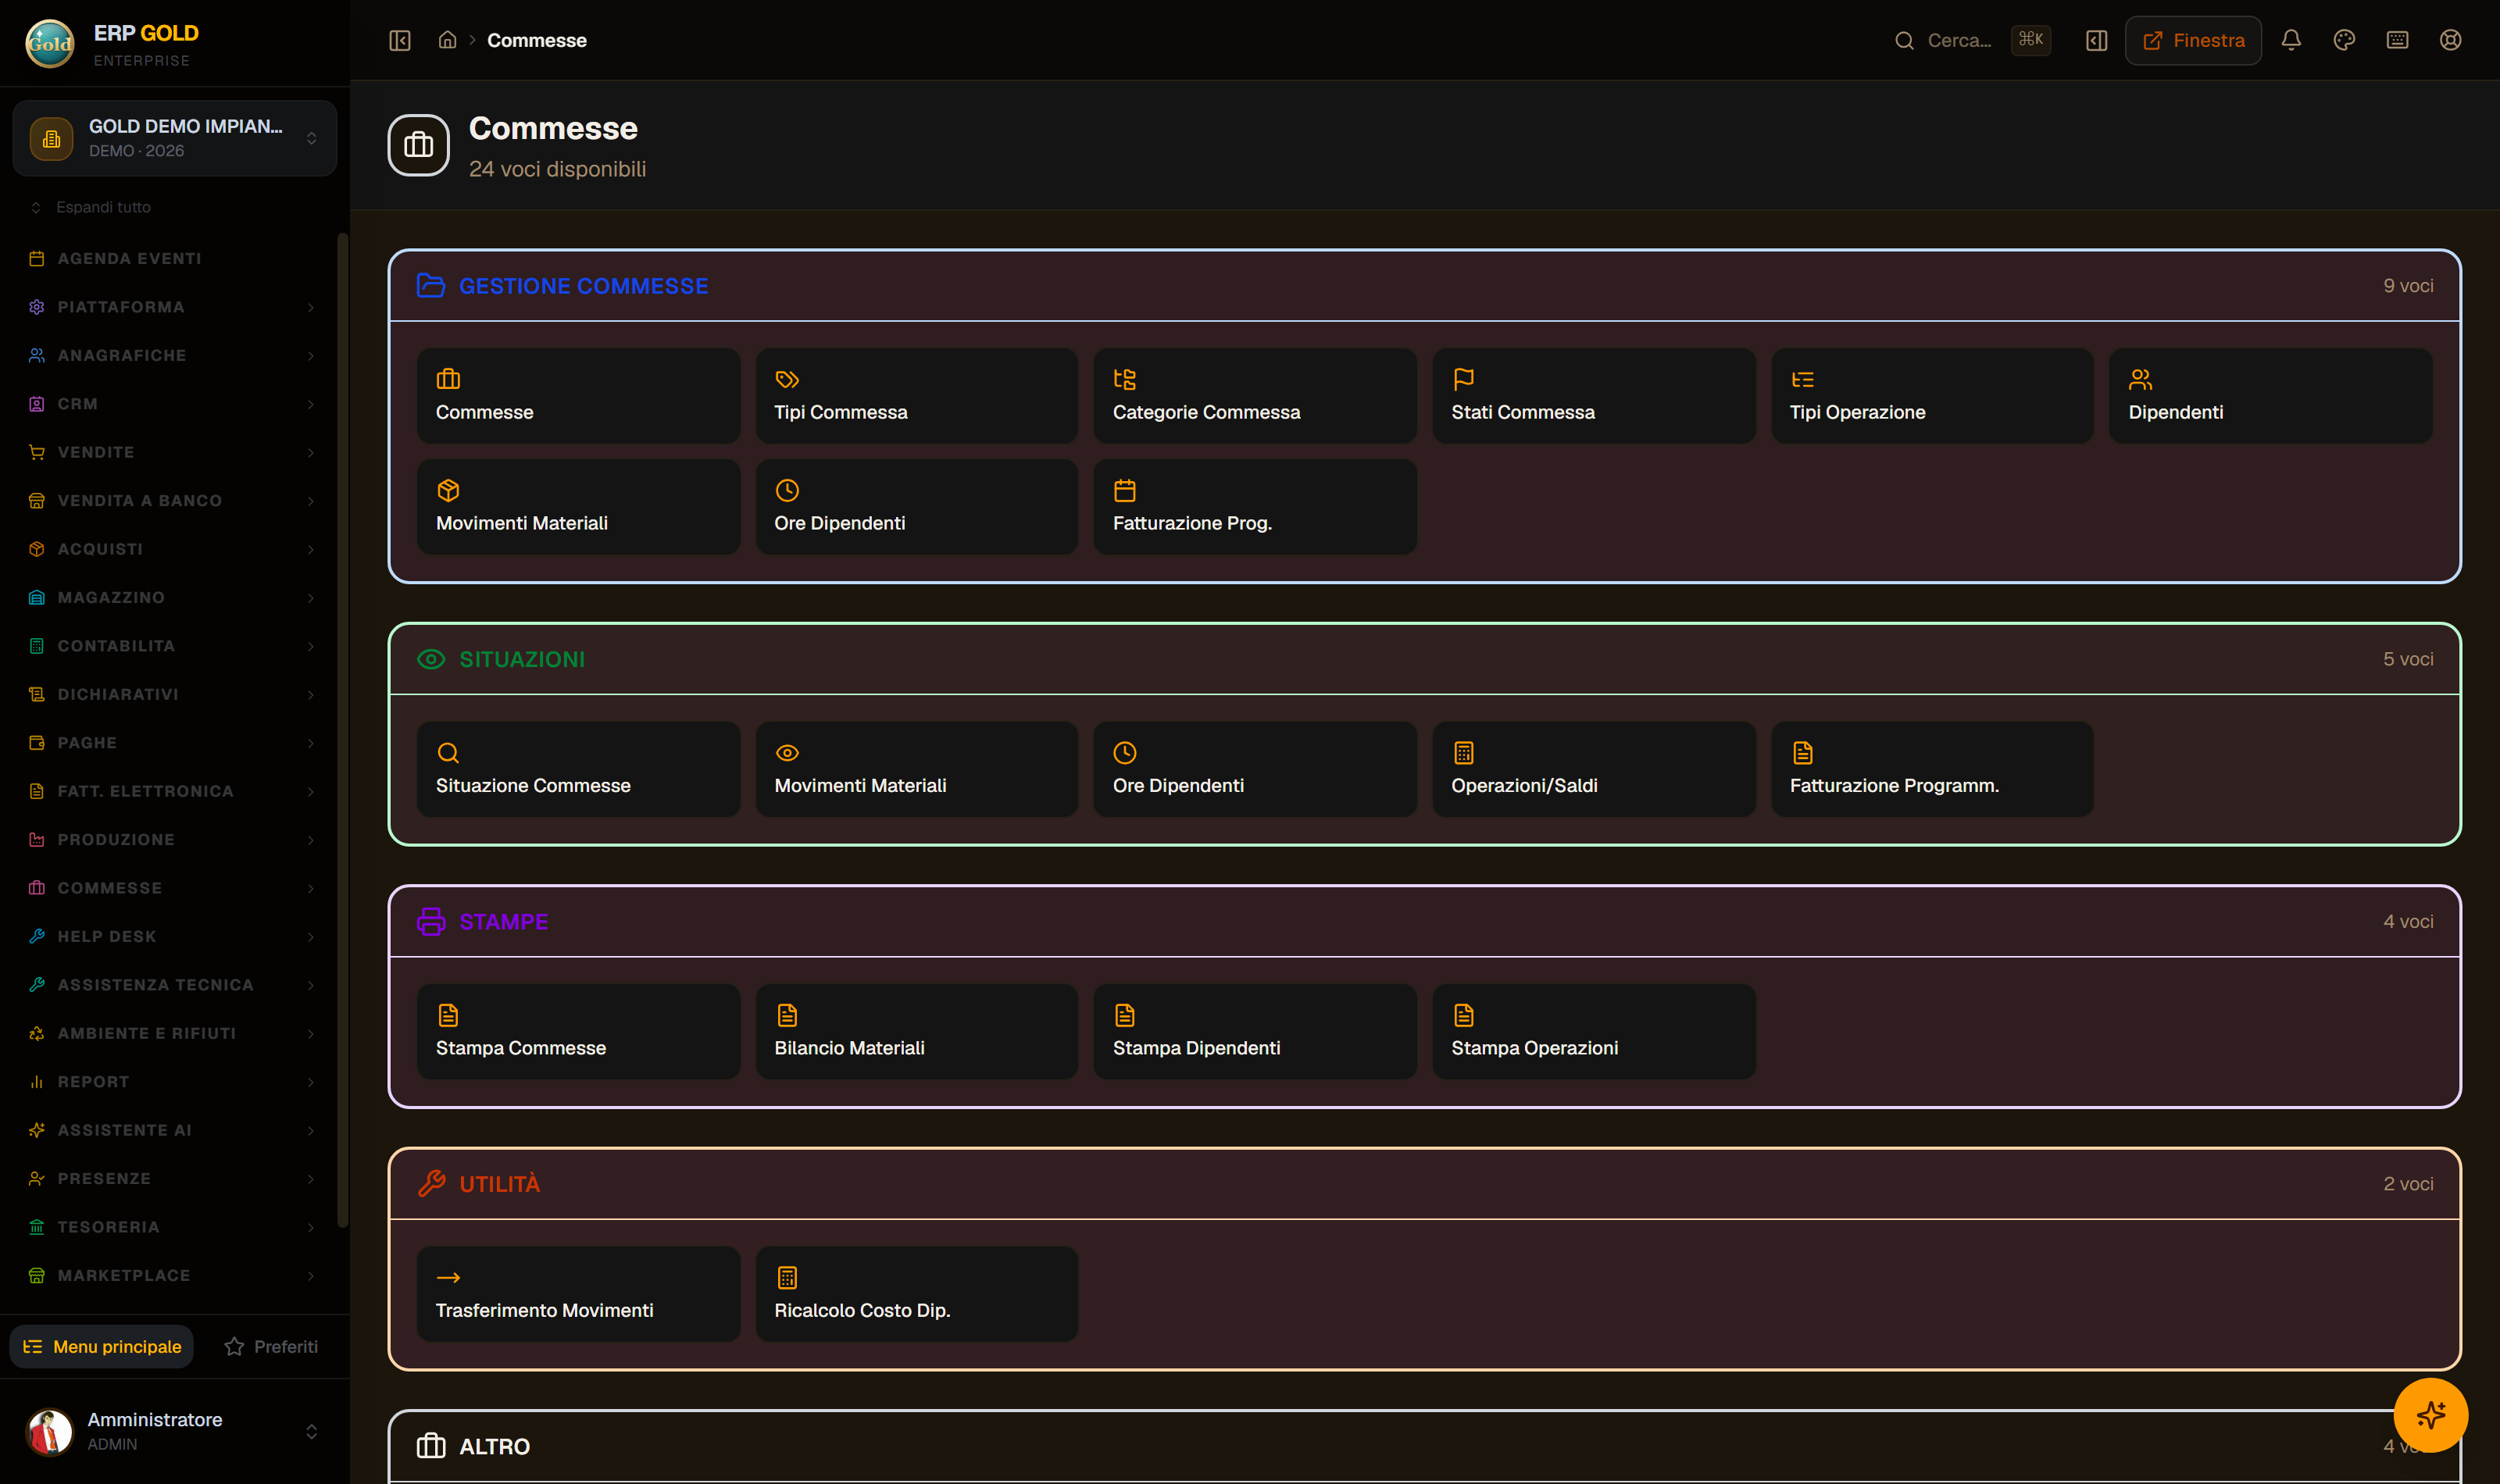
Task: Toggle the right side panel icon
Action: [x=2096, y=40]
